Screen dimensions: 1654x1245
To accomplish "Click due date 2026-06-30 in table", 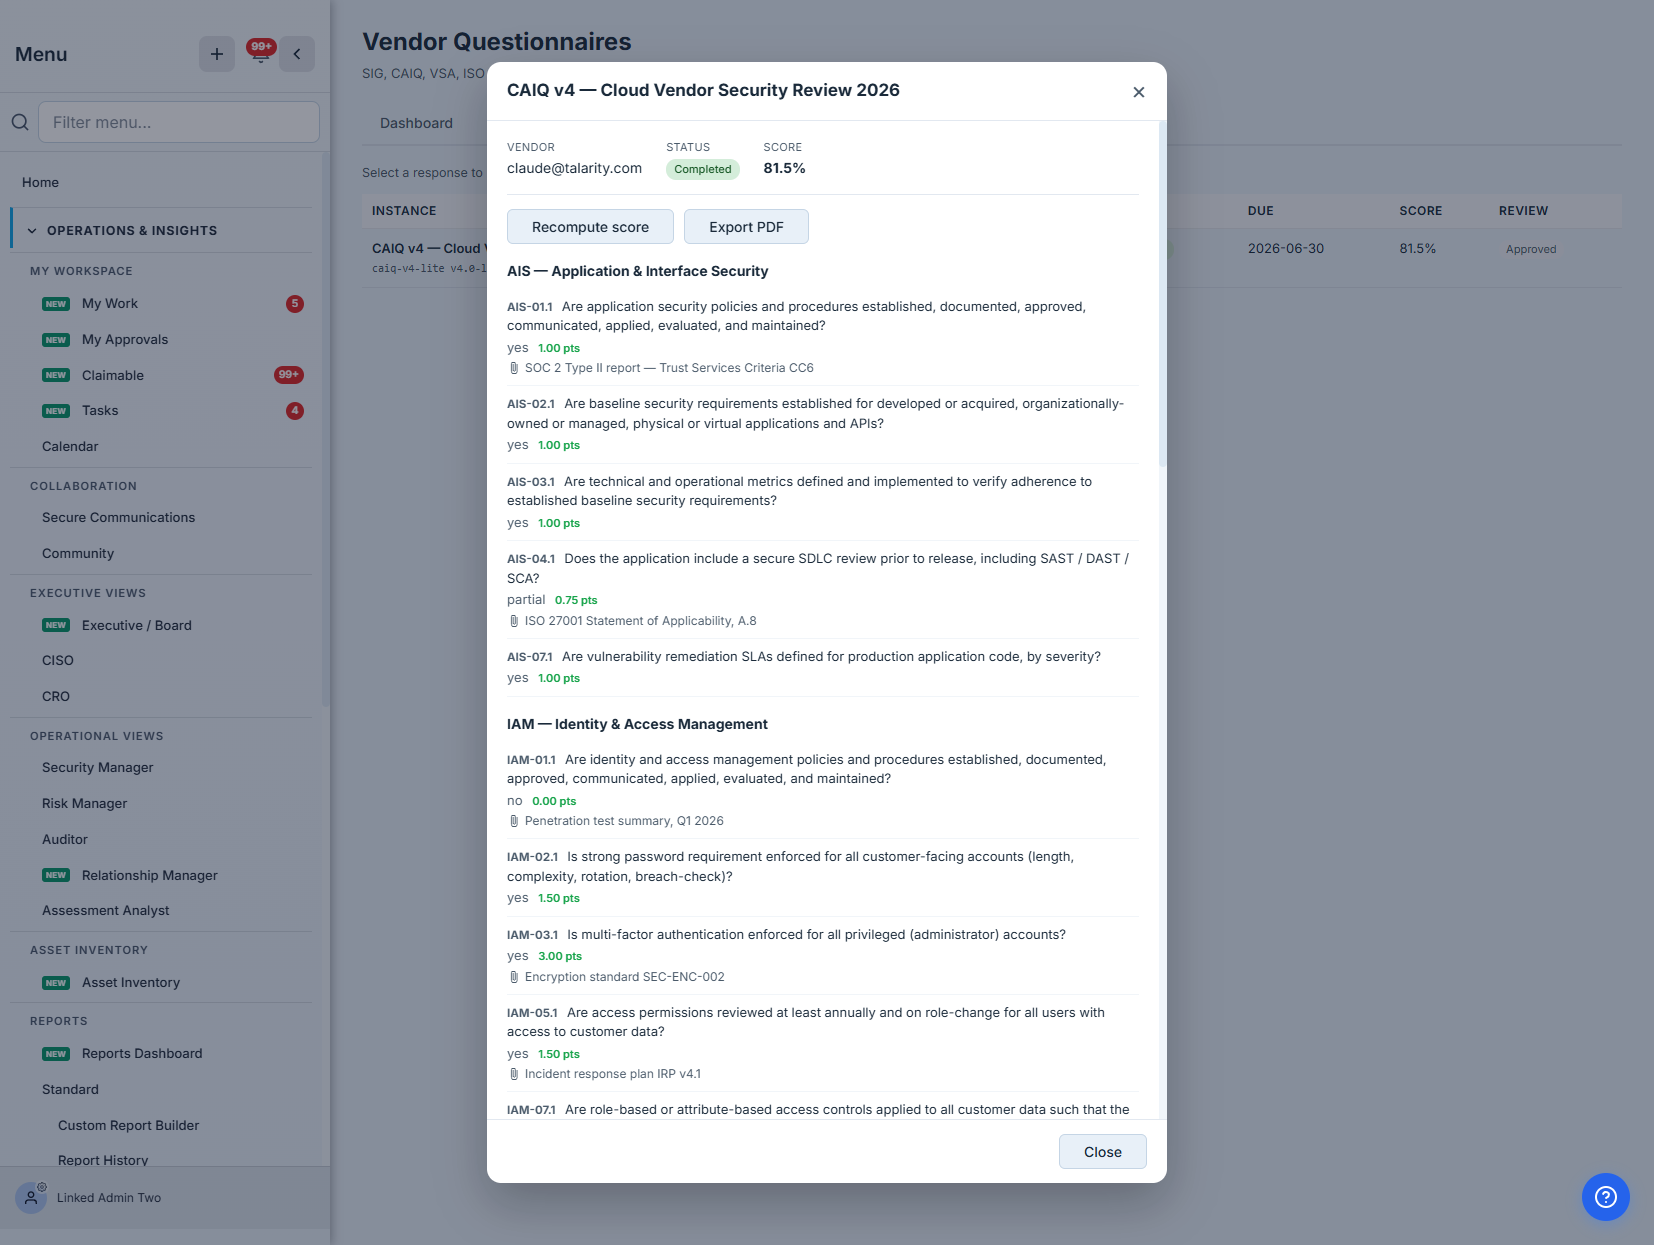I will pos(1285,249).
